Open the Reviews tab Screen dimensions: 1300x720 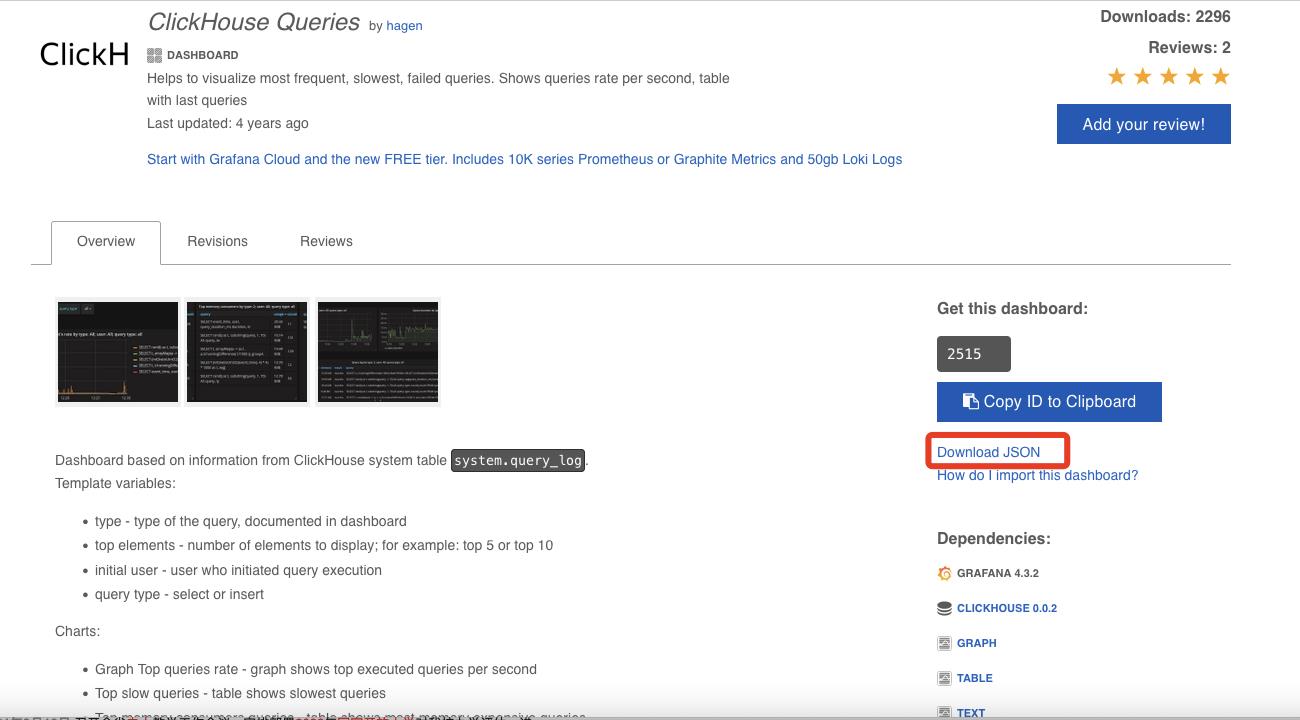[326, 242]
